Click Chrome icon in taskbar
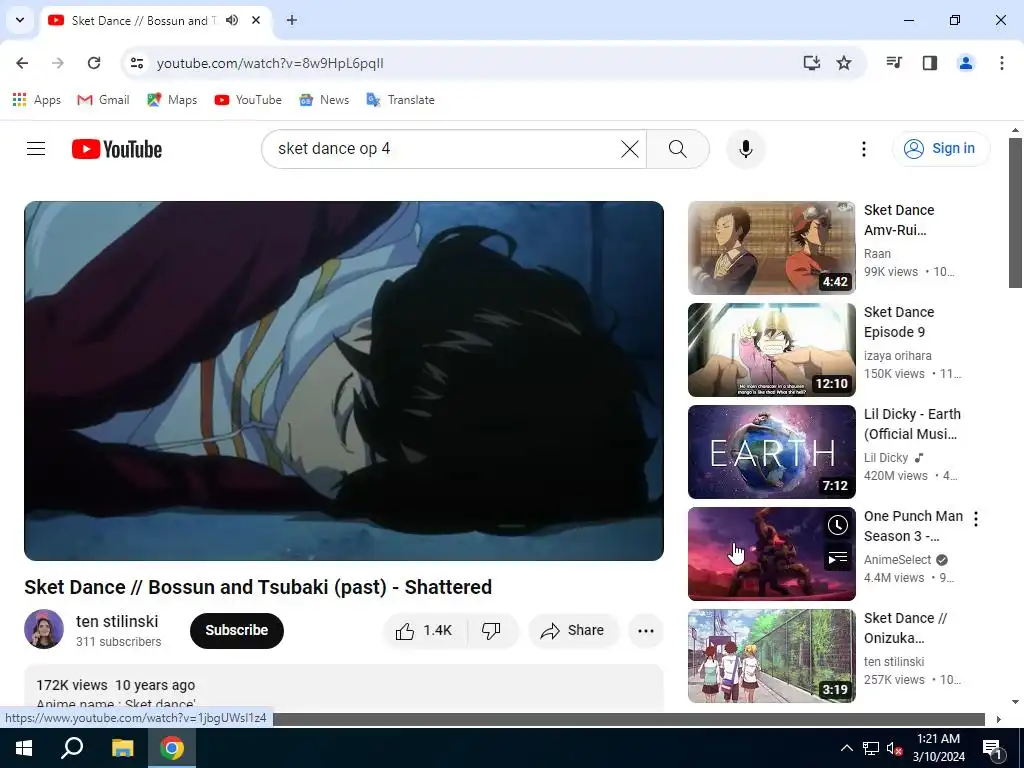Image resolution: width=1024 pixels, height=768 pixels. point(172,748)
